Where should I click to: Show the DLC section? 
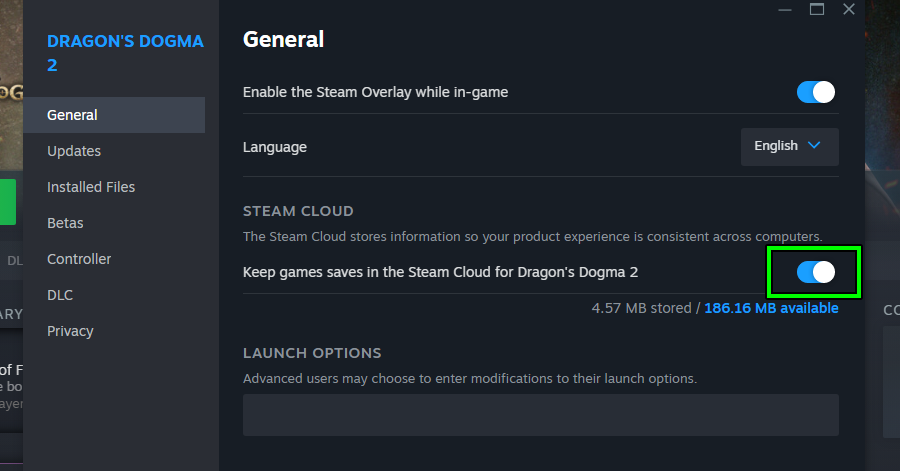point(60,295)
